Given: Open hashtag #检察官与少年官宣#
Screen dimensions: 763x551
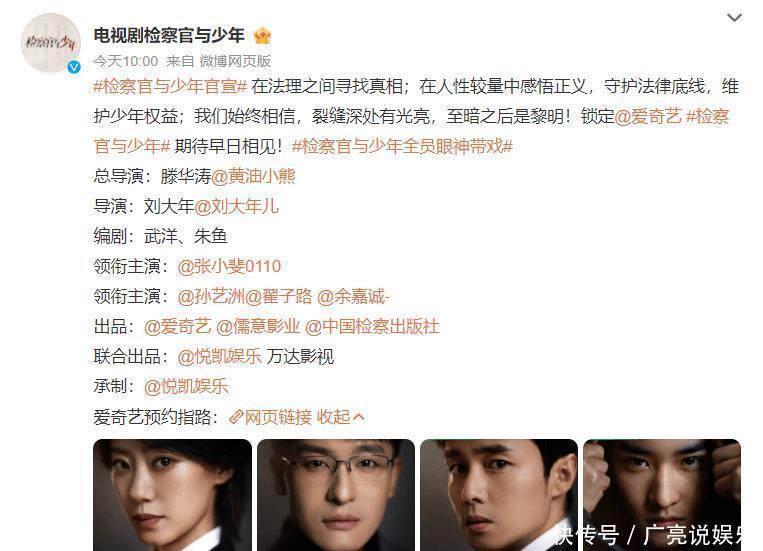Looking at the screenshot, I should 170,87.
